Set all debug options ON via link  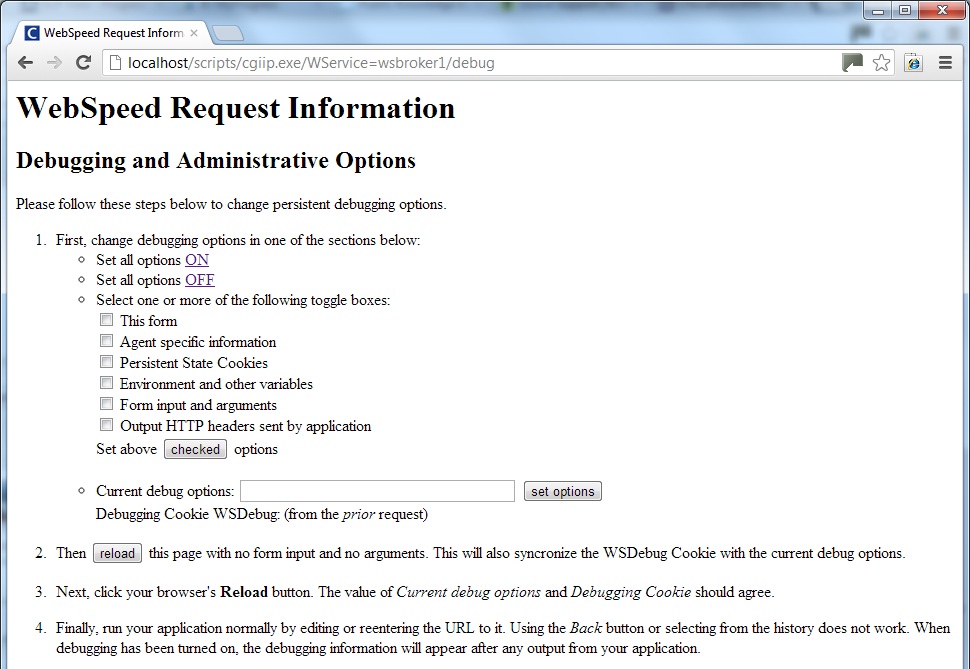(x=197, y=259)
